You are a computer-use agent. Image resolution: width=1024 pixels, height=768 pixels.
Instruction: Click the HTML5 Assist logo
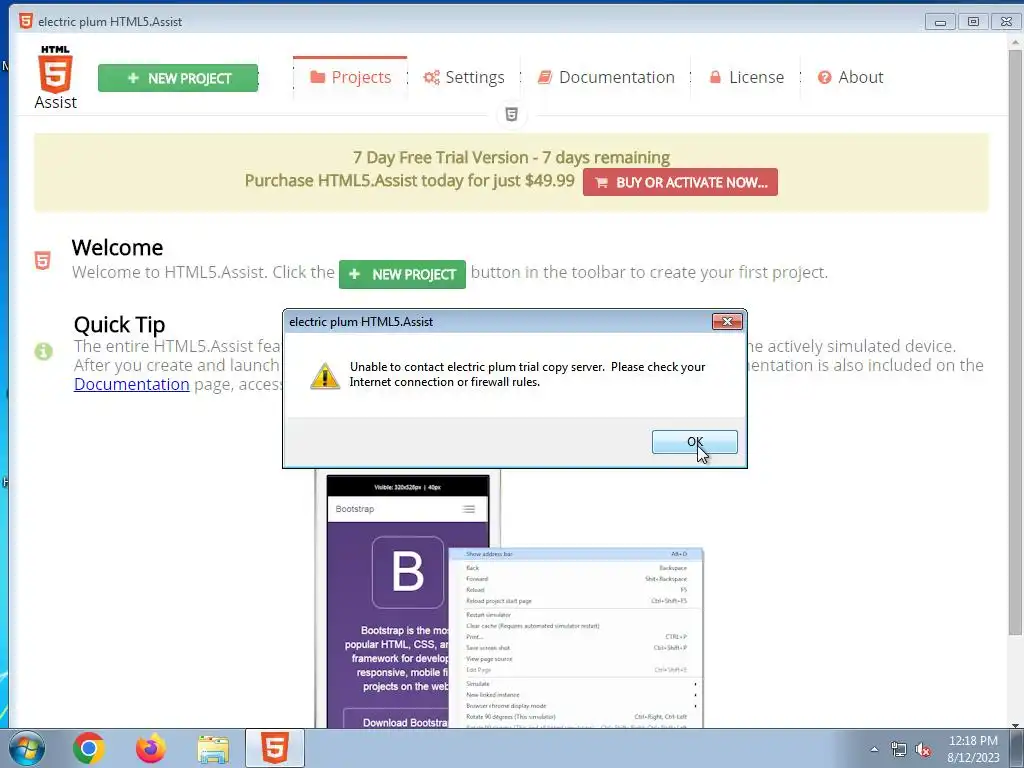56,77
